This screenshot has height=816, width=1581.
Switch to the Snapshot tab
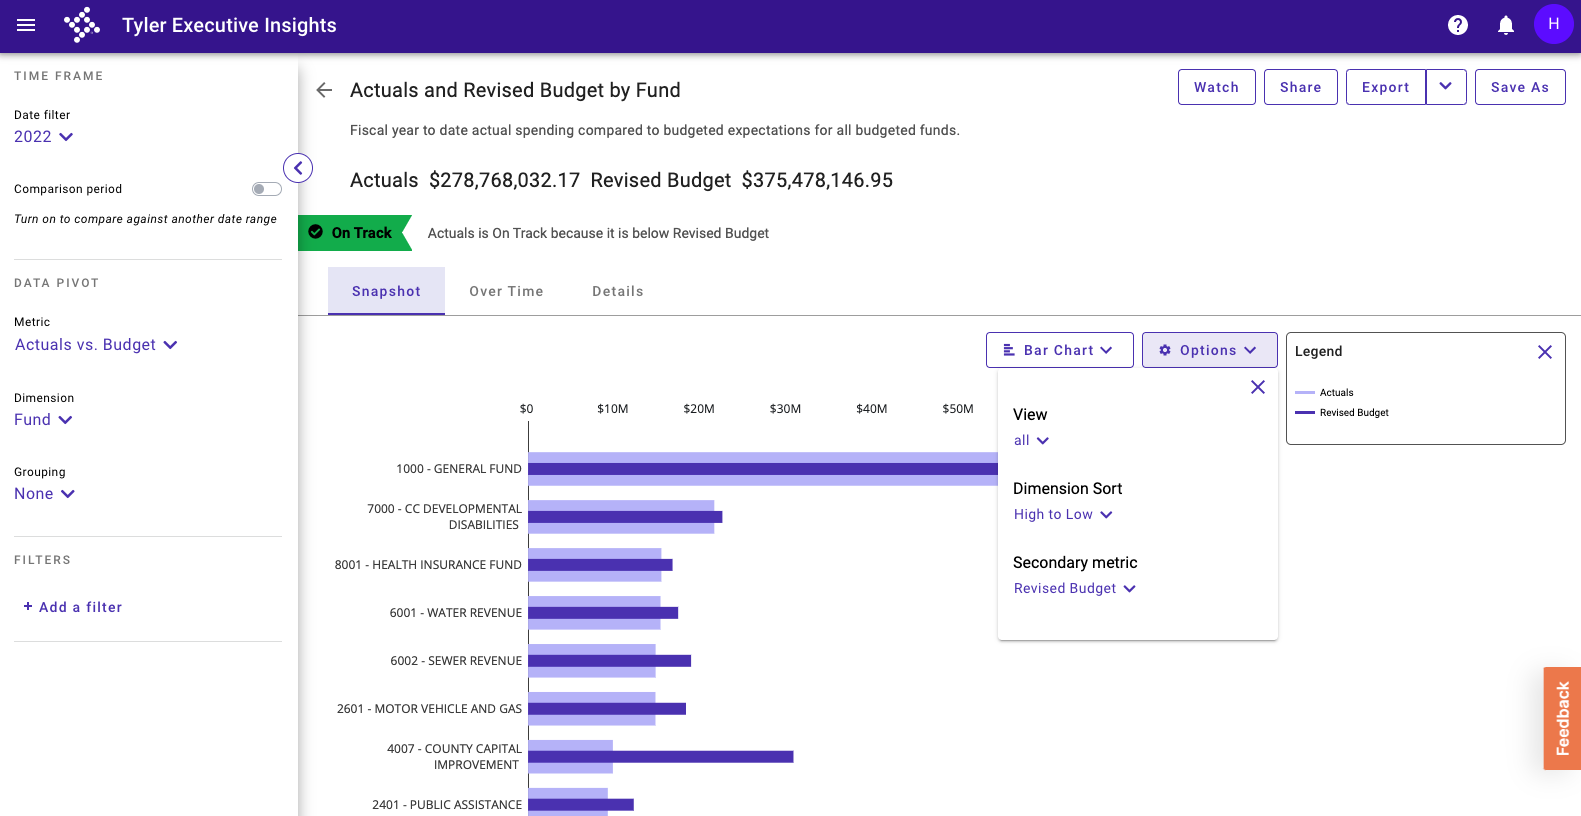(386, 291)
